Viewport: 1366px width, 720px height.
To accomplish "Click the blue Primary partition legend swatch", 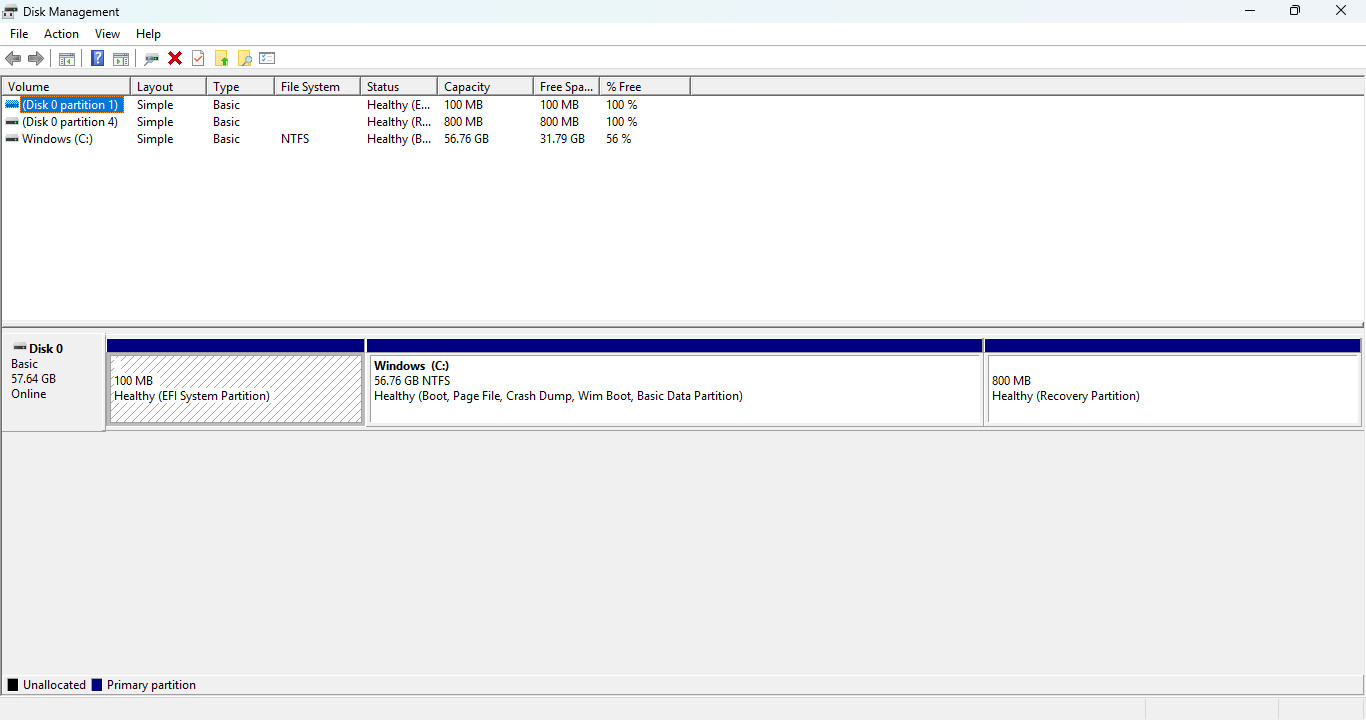I will click(x=97, y=685).
